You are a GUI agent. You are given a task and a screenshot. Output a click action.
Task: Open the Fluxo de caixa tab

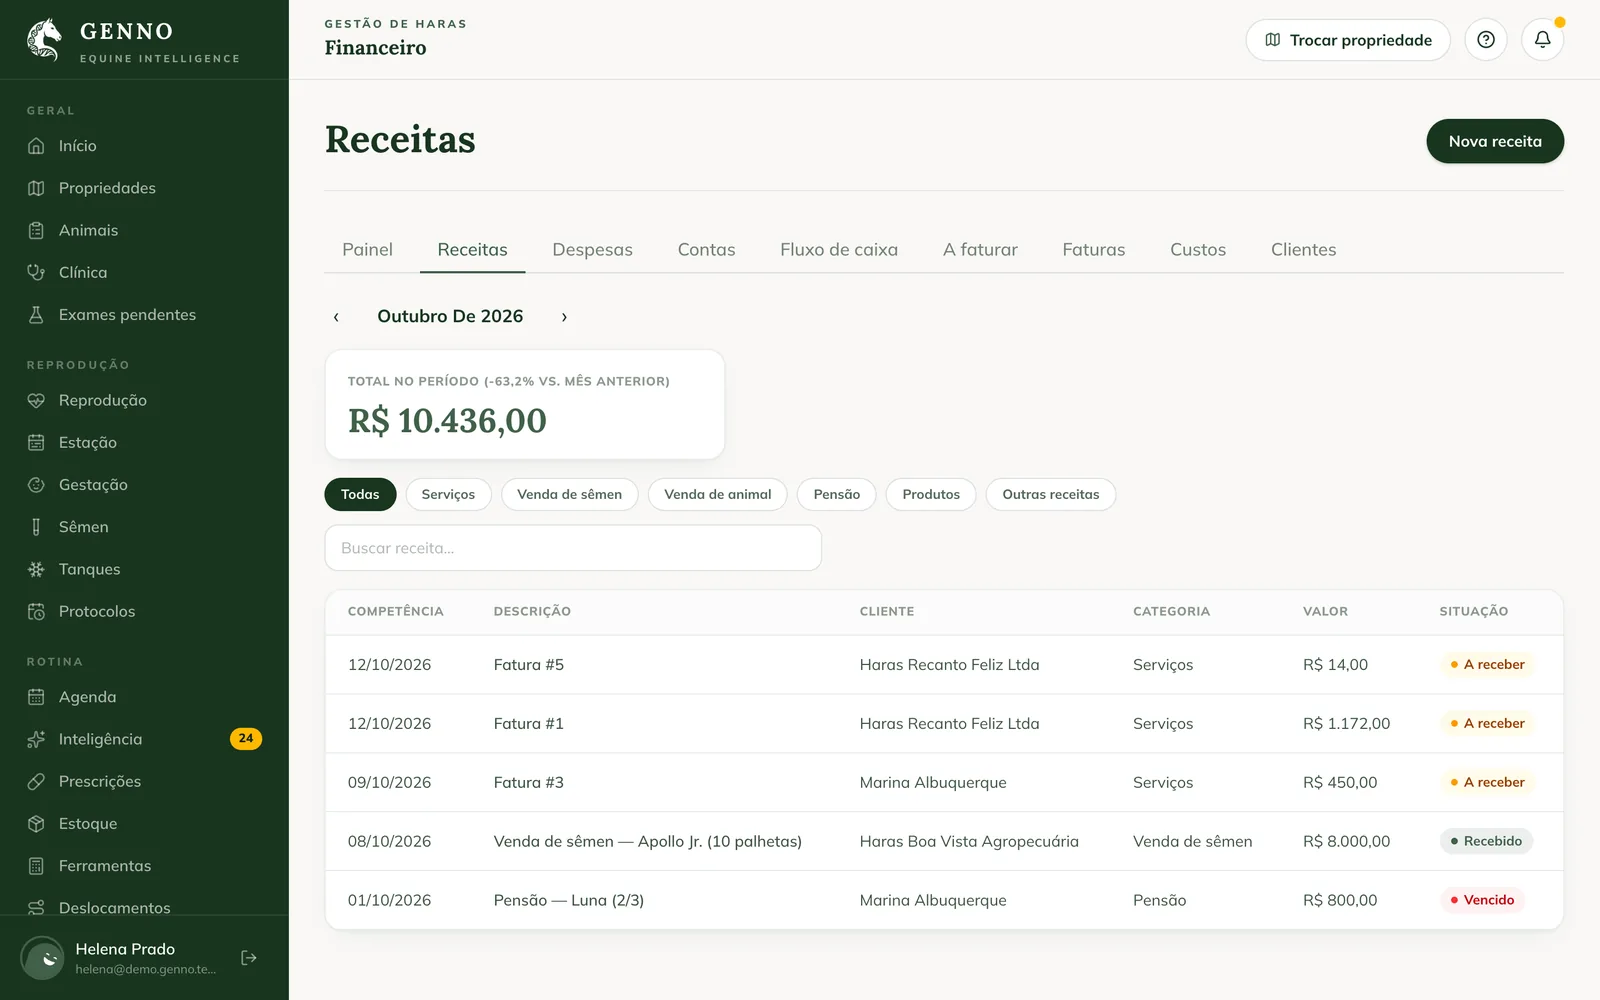point(839,250)
